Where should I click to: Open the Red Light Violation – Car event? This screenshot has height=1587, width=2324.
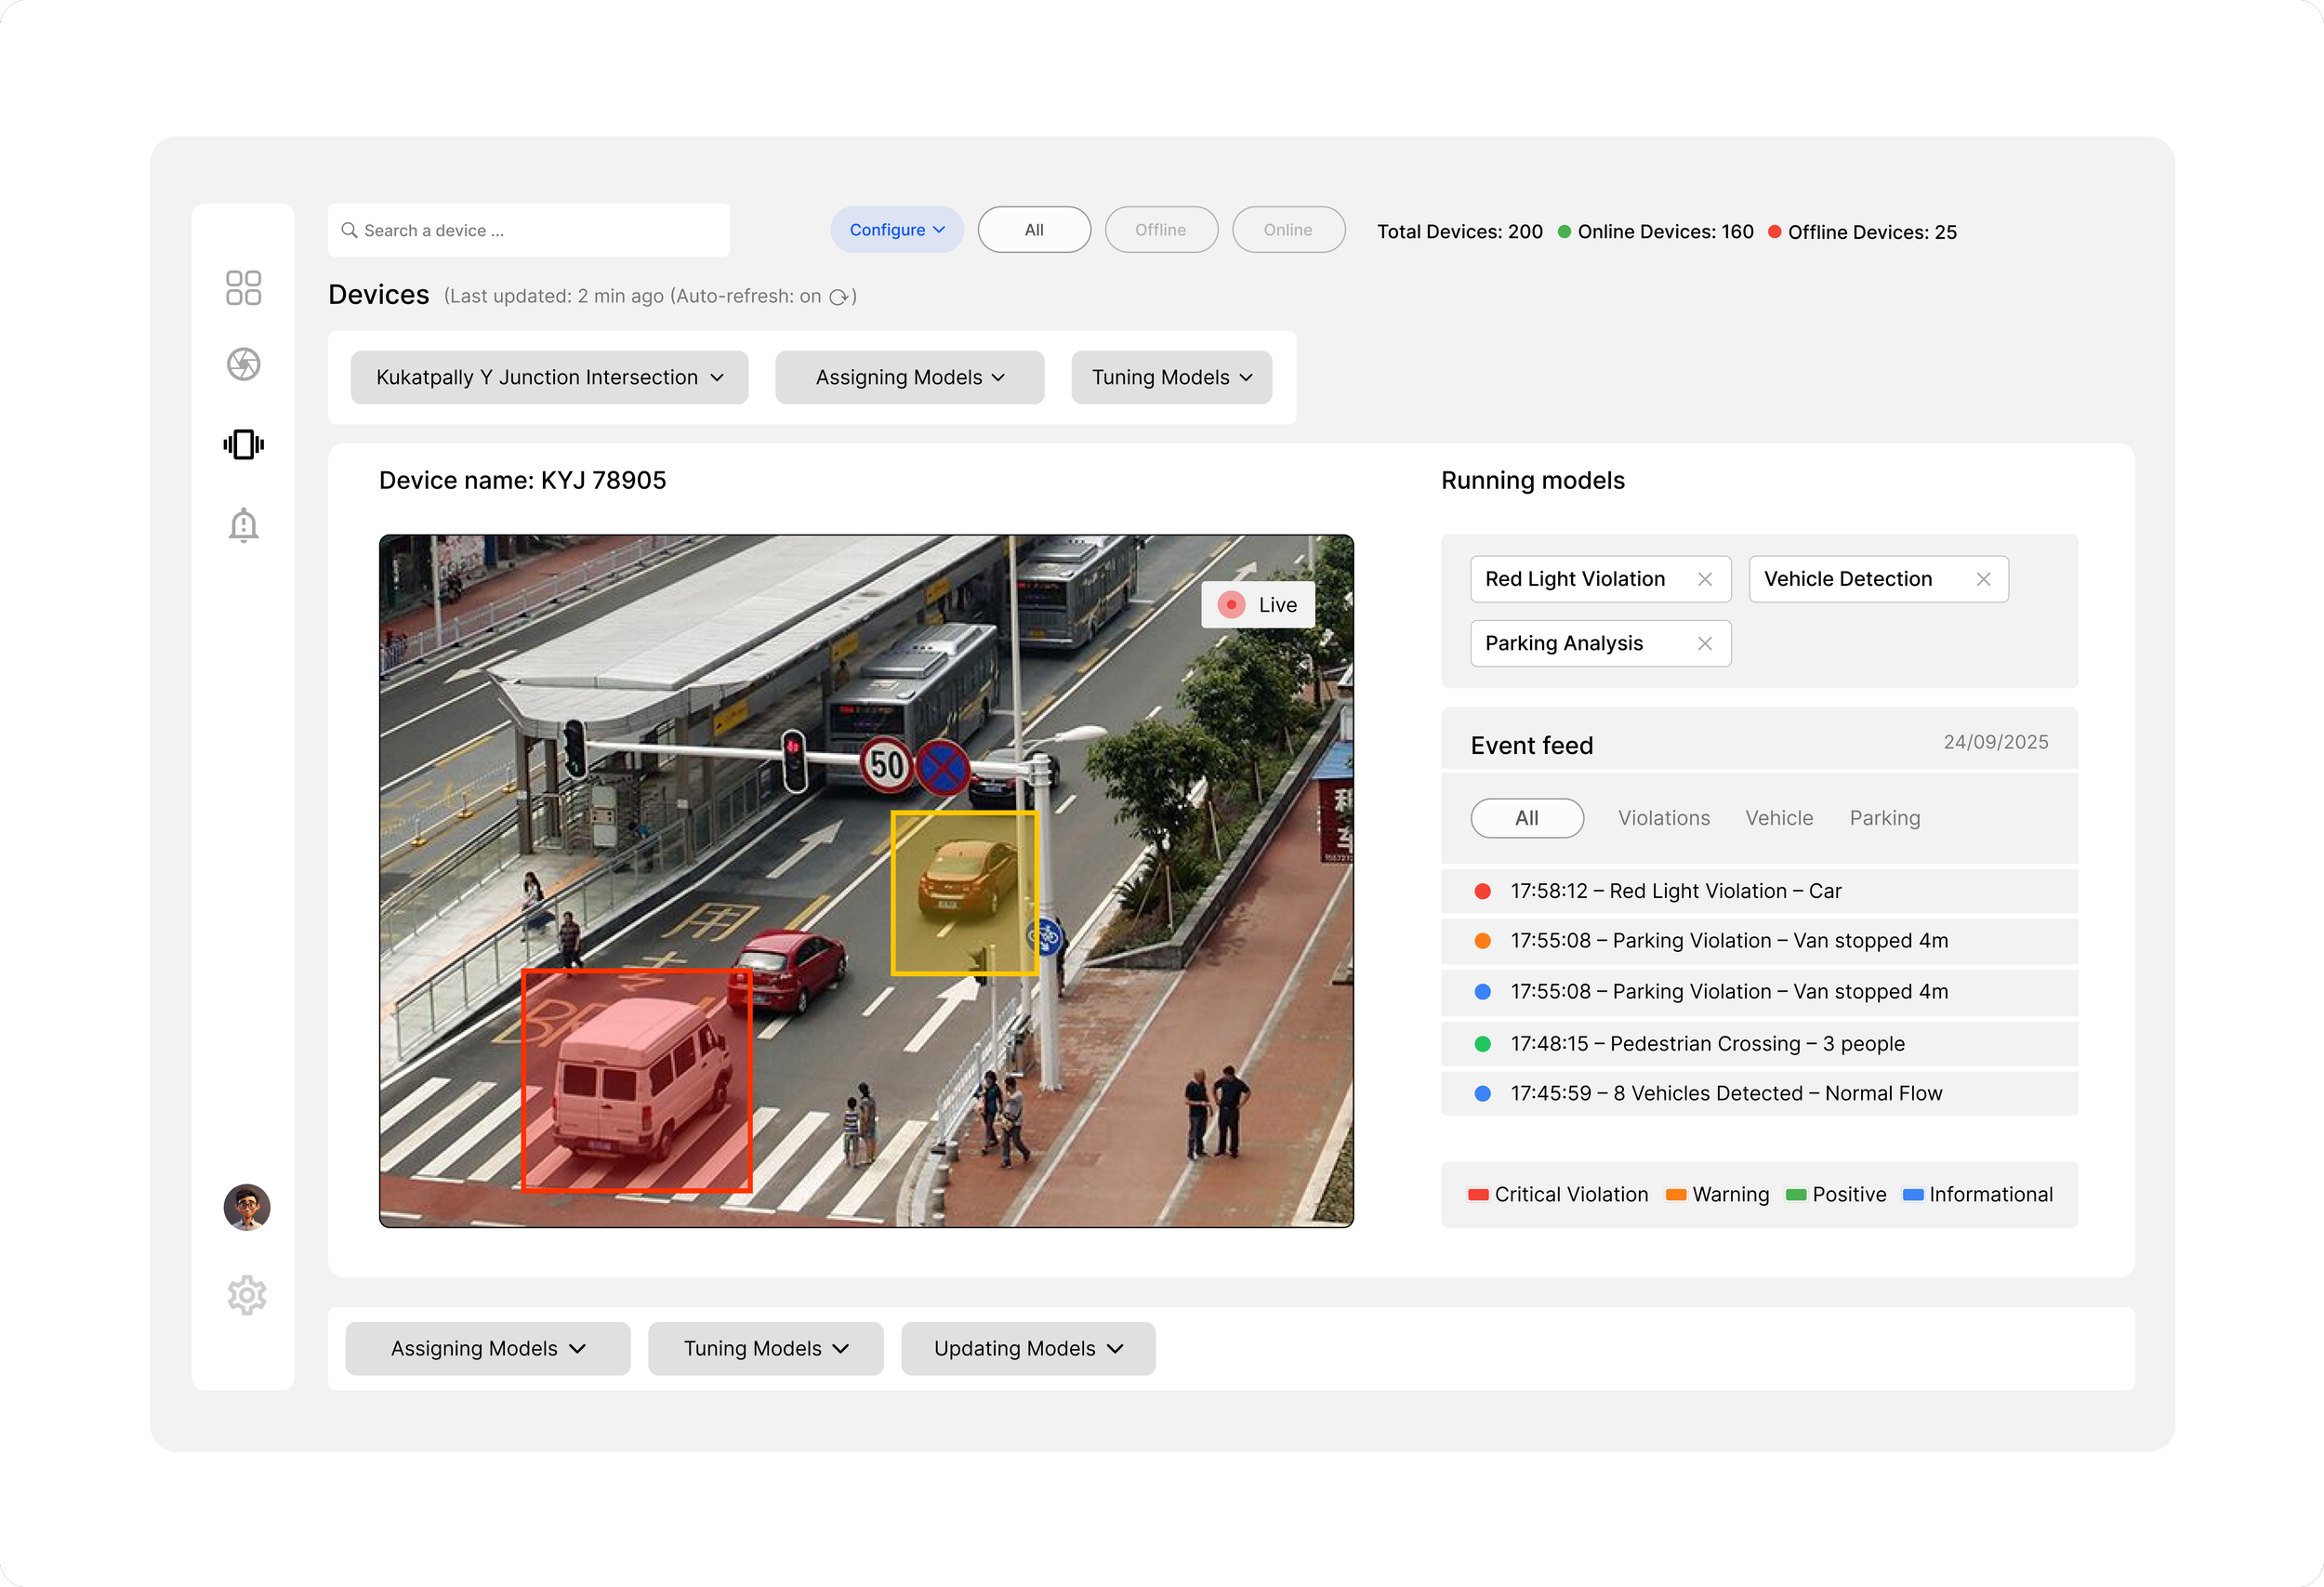(1675, 891)
